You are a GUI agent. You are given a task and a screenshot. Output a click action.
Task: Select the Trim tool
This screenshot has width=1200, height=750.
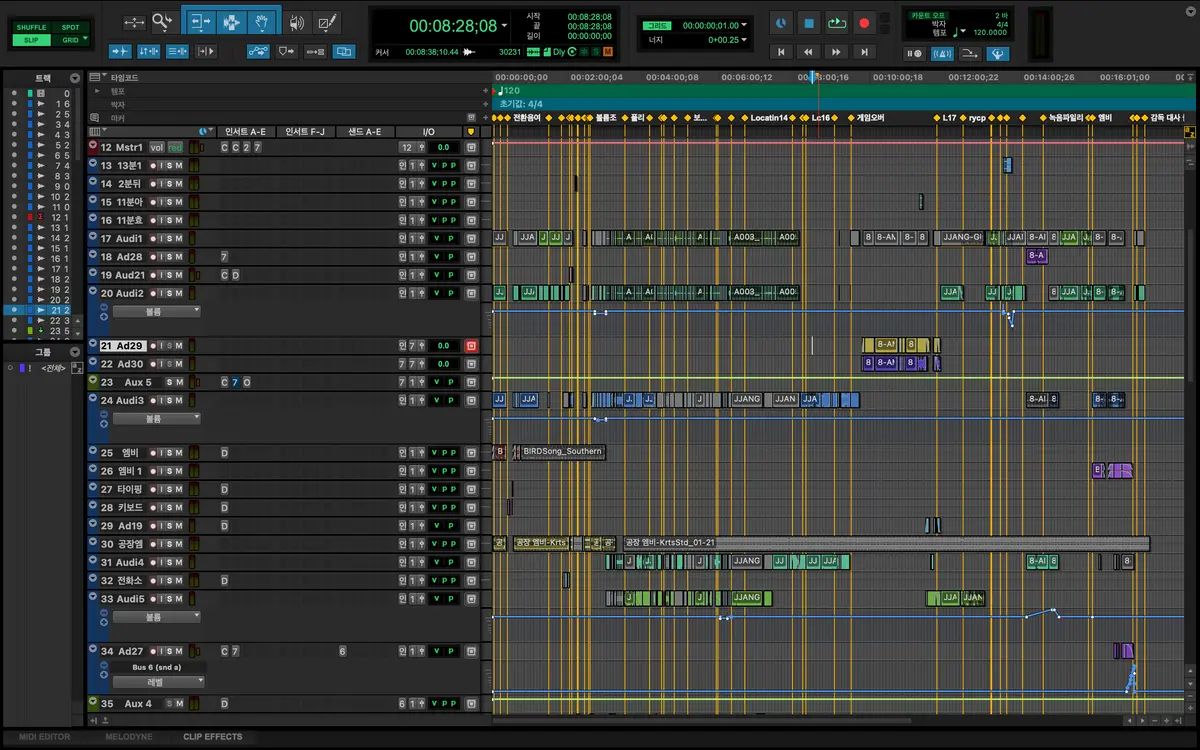(199, 22)
